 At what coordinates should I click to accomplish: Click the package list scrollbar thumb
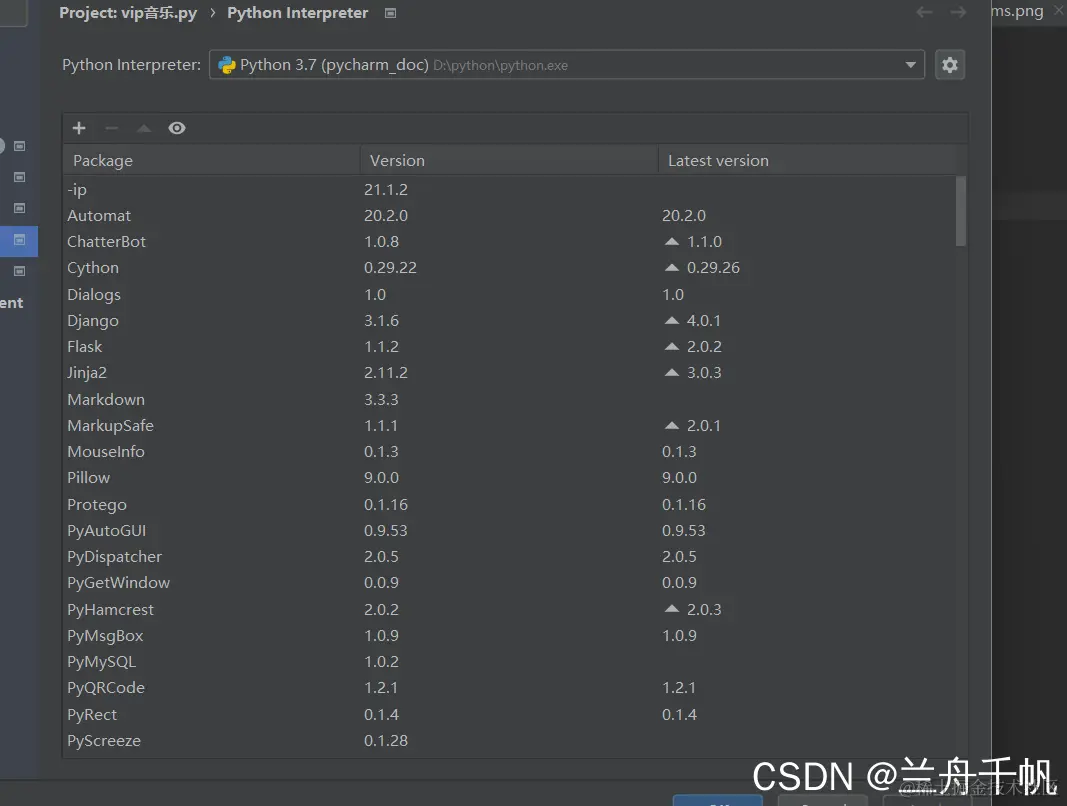961,211
